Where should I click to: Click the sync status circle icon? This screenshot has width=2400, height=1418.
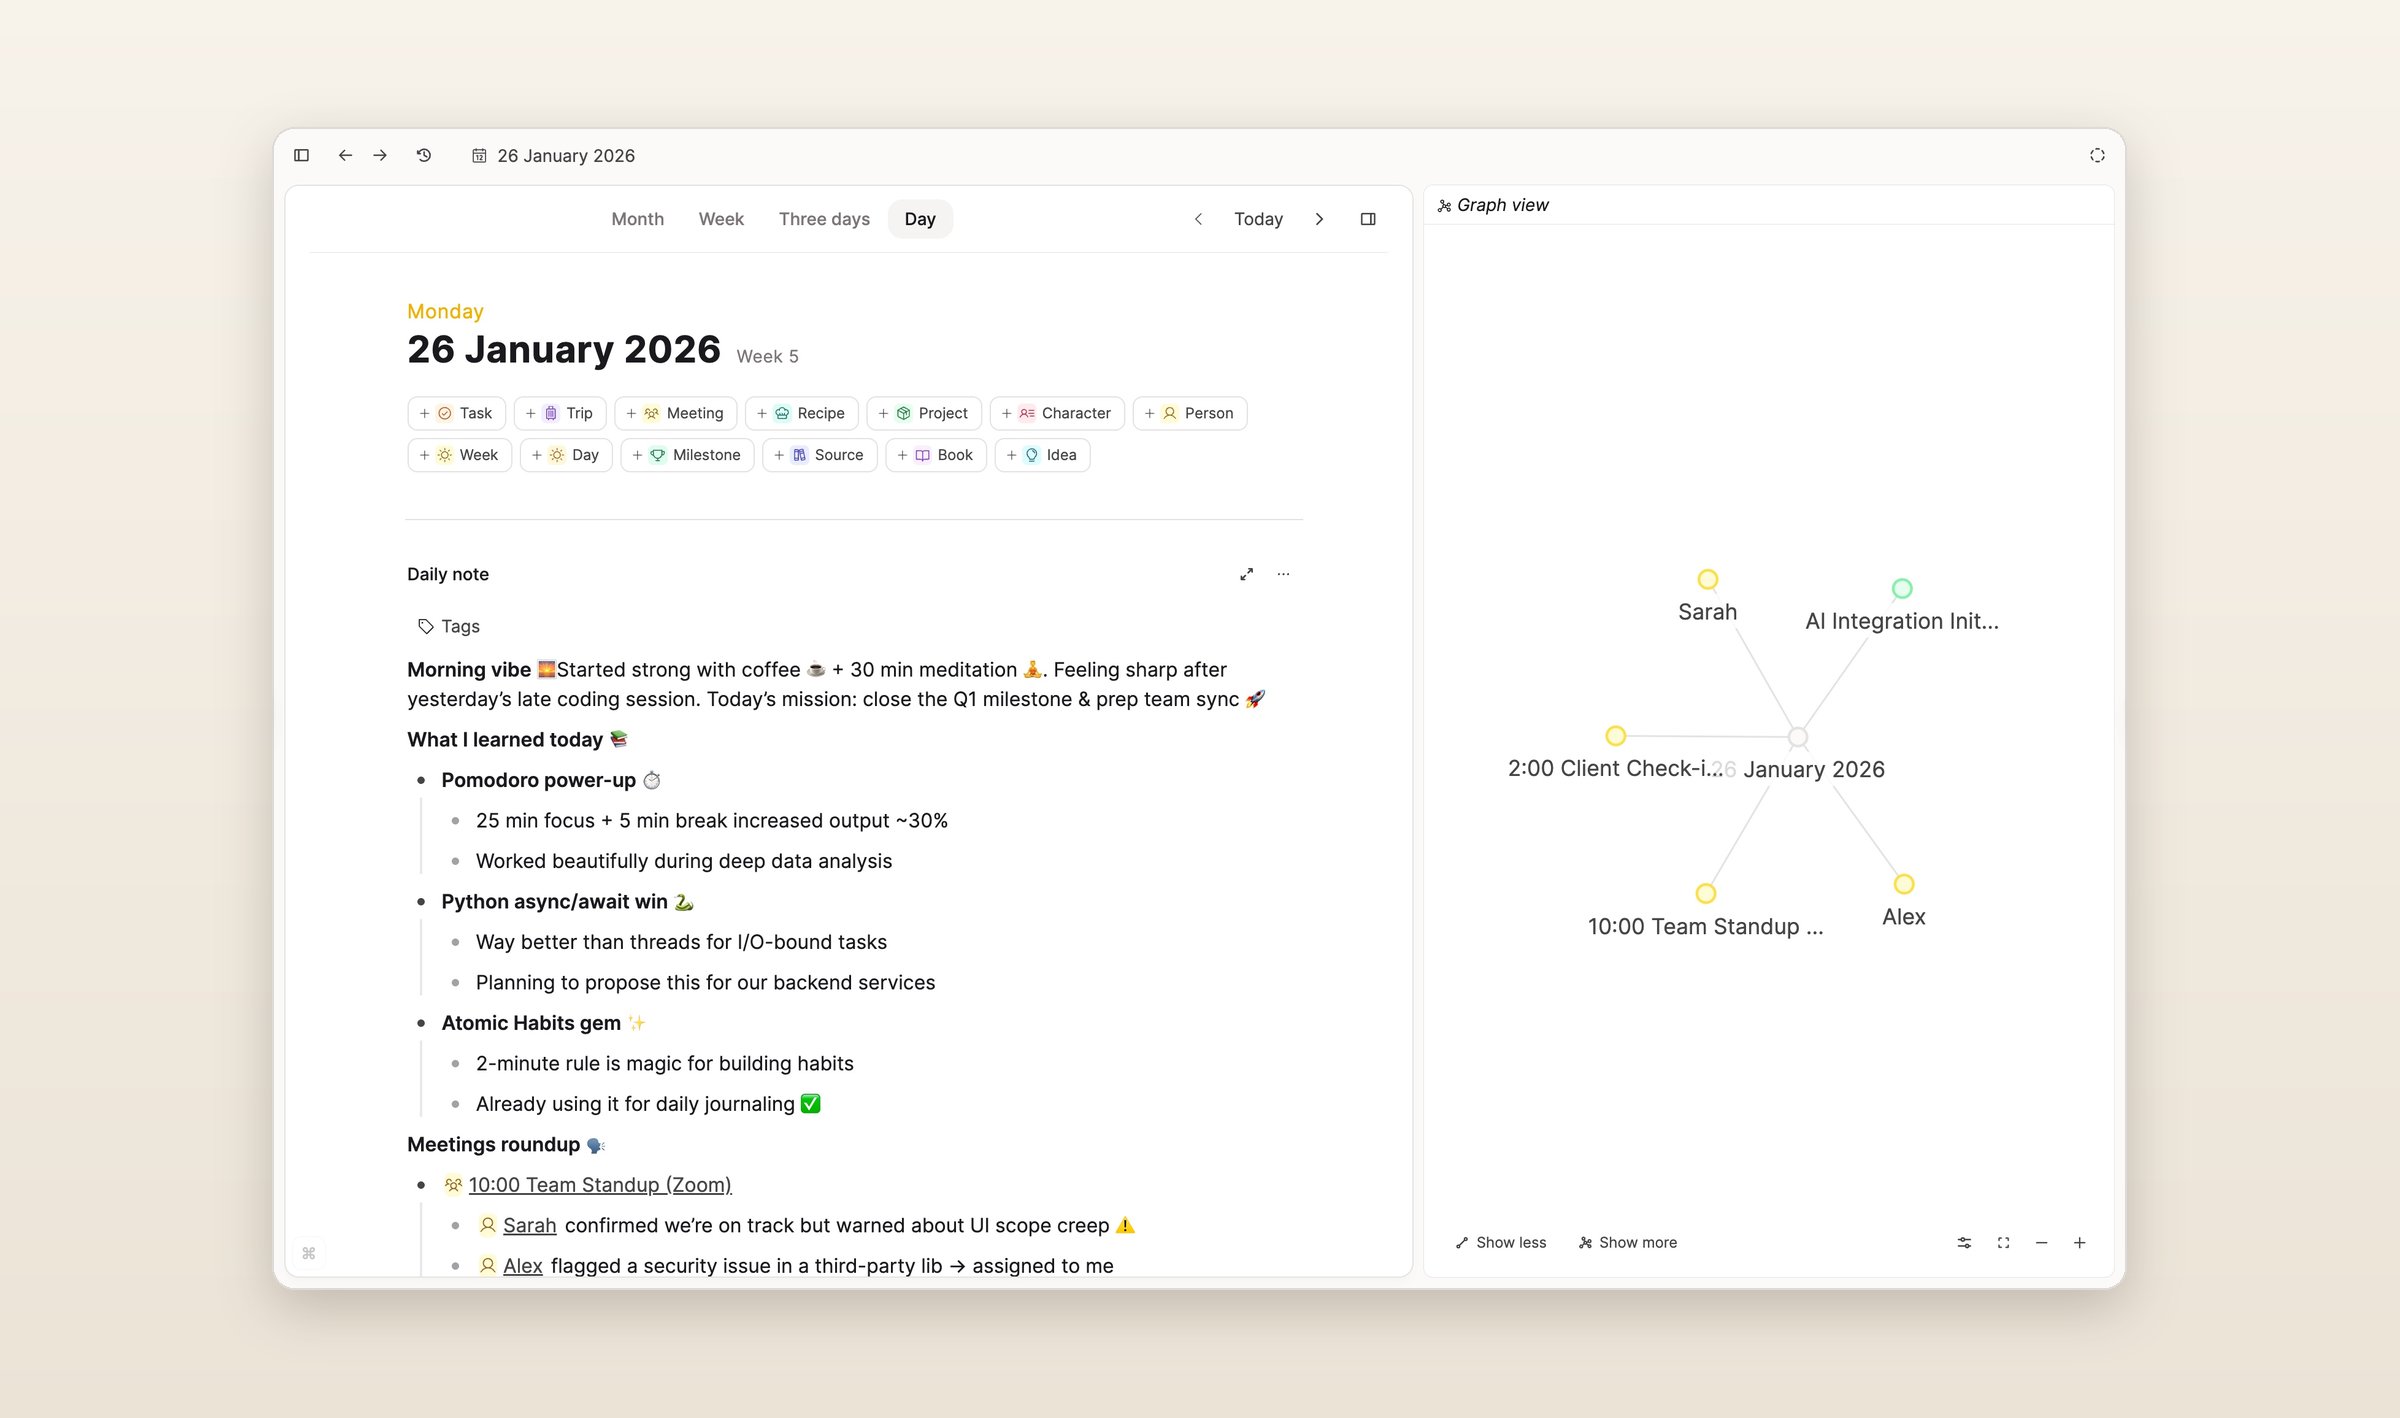click(2097, 155)
